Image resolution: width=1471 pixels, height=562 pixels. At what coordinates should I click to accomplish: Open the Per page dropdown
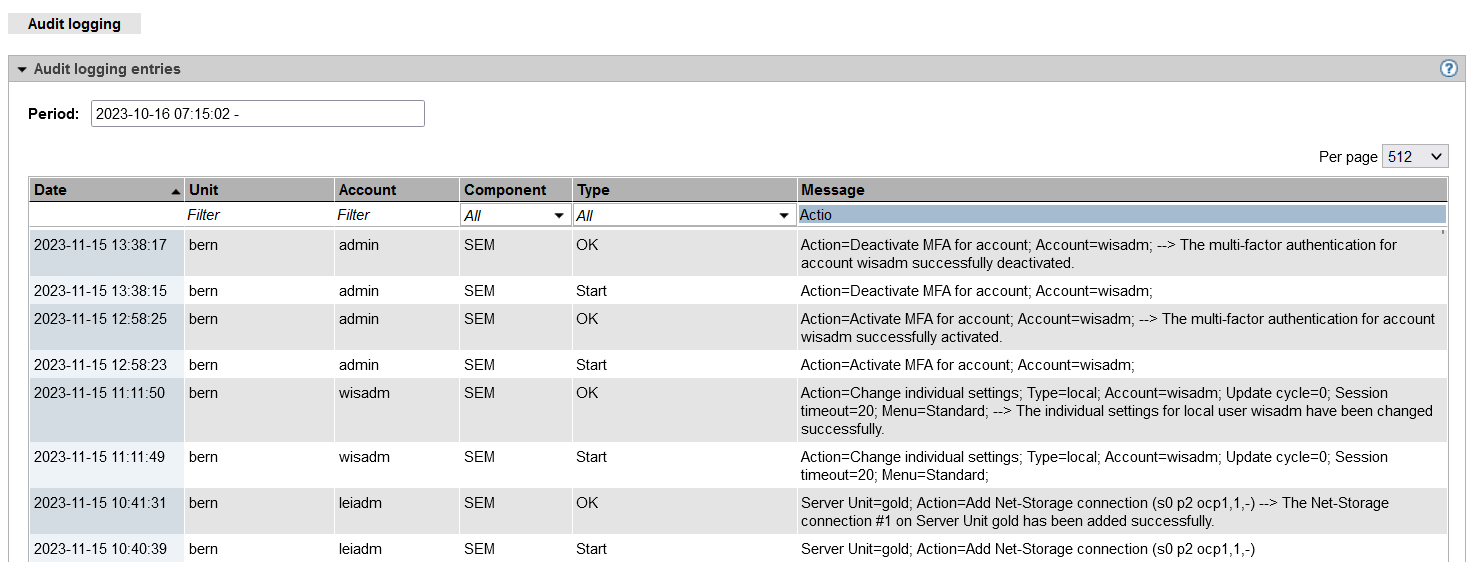(1414, 157)
